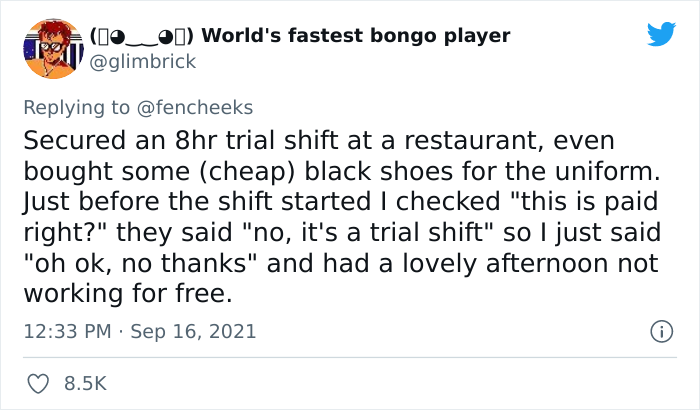700x410 pixels.
Task: Click the Sep 16, 2021 date
Action: pyautogui.click(x=194, y=331)
